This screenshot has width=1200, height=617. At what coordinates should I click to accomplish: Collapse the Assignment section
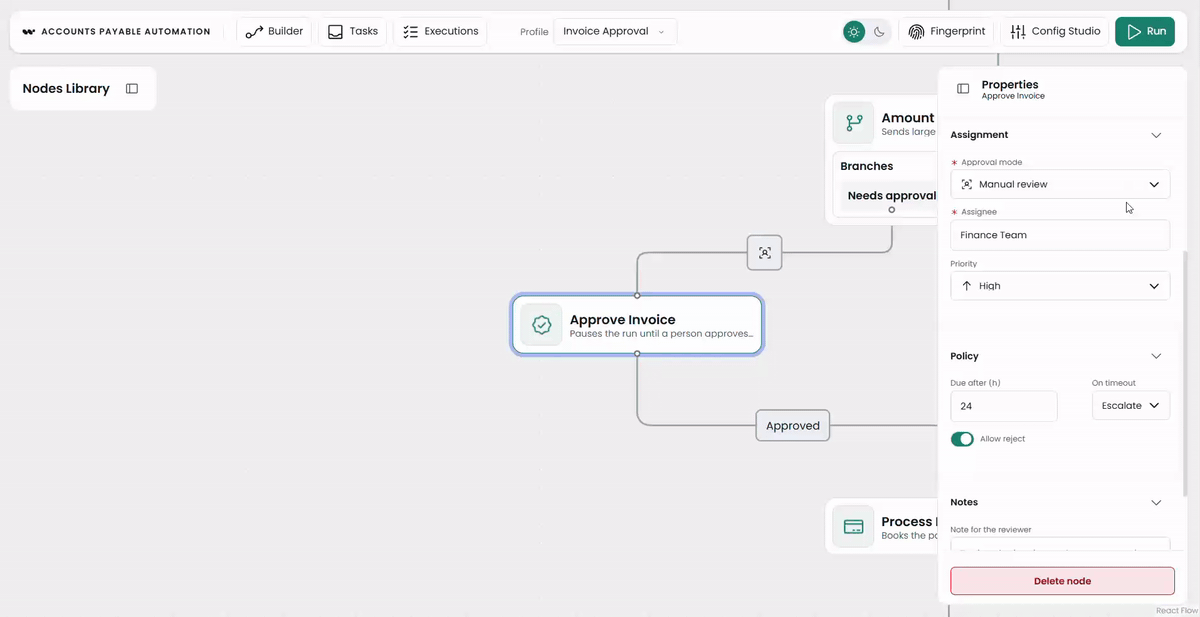[x=1156, y=135]
